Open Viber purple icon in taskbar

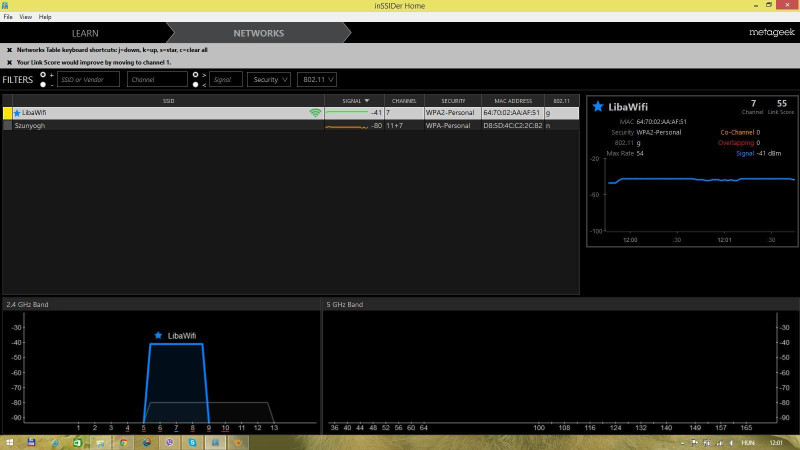coord(169,442)
